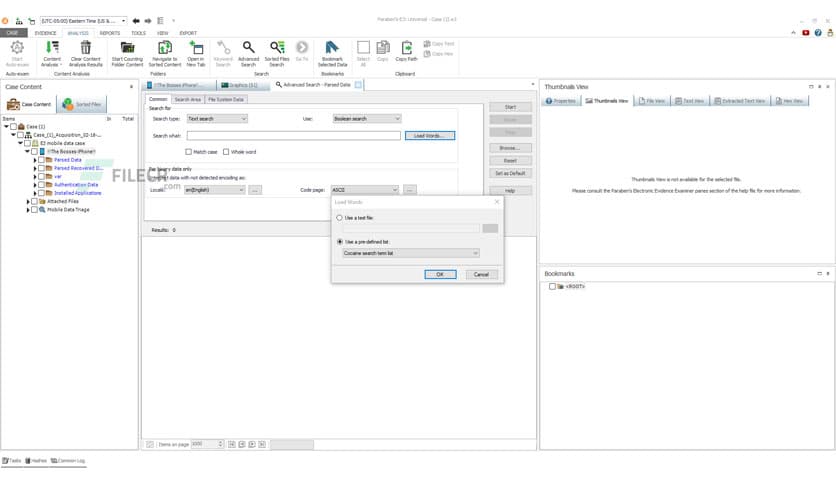Viewport: 836px width, 484px height.
Task: Open the Cocaine search term list dropdown
Action: pos(410,253)
